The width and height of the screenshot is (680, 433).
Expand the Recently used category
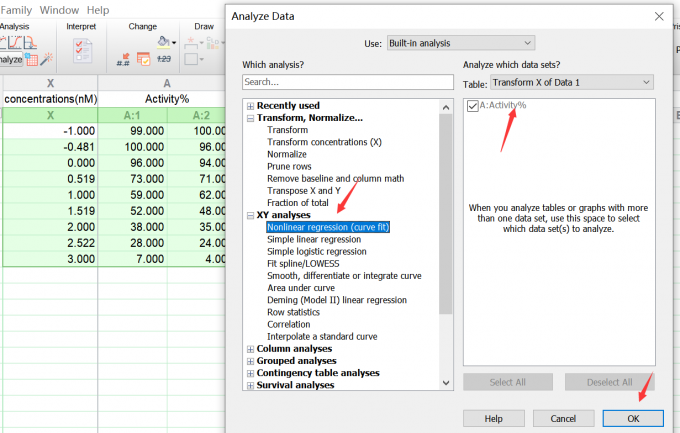(250, 106)
